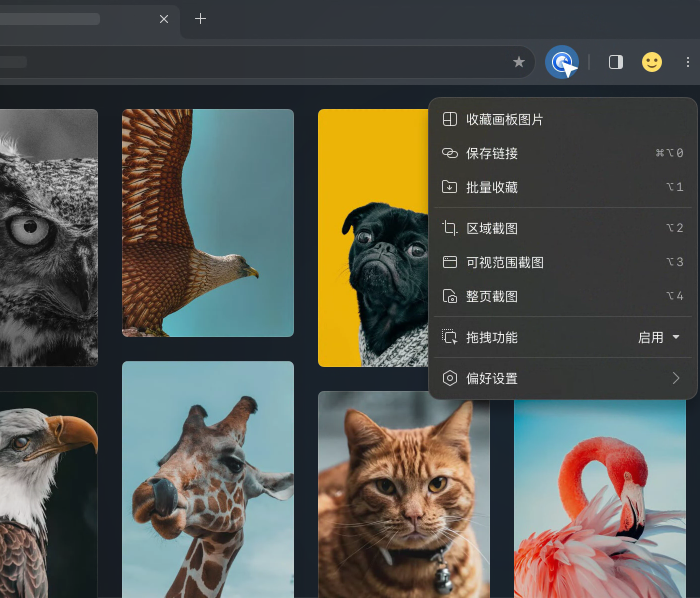Close the current browser tab
The image size is (700, 598).
click(164, 19)
